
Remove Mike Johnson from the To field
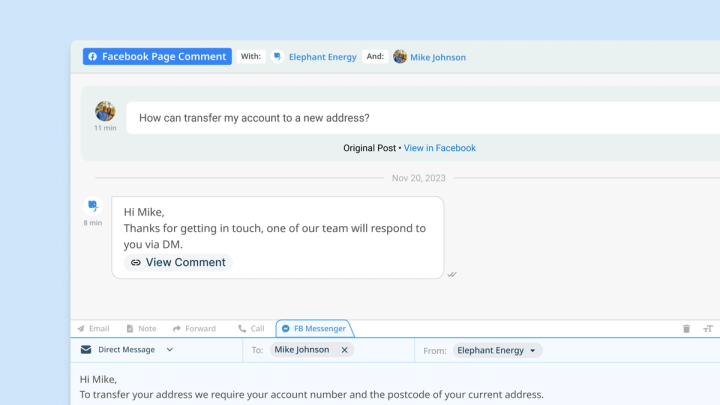(344, 350)
